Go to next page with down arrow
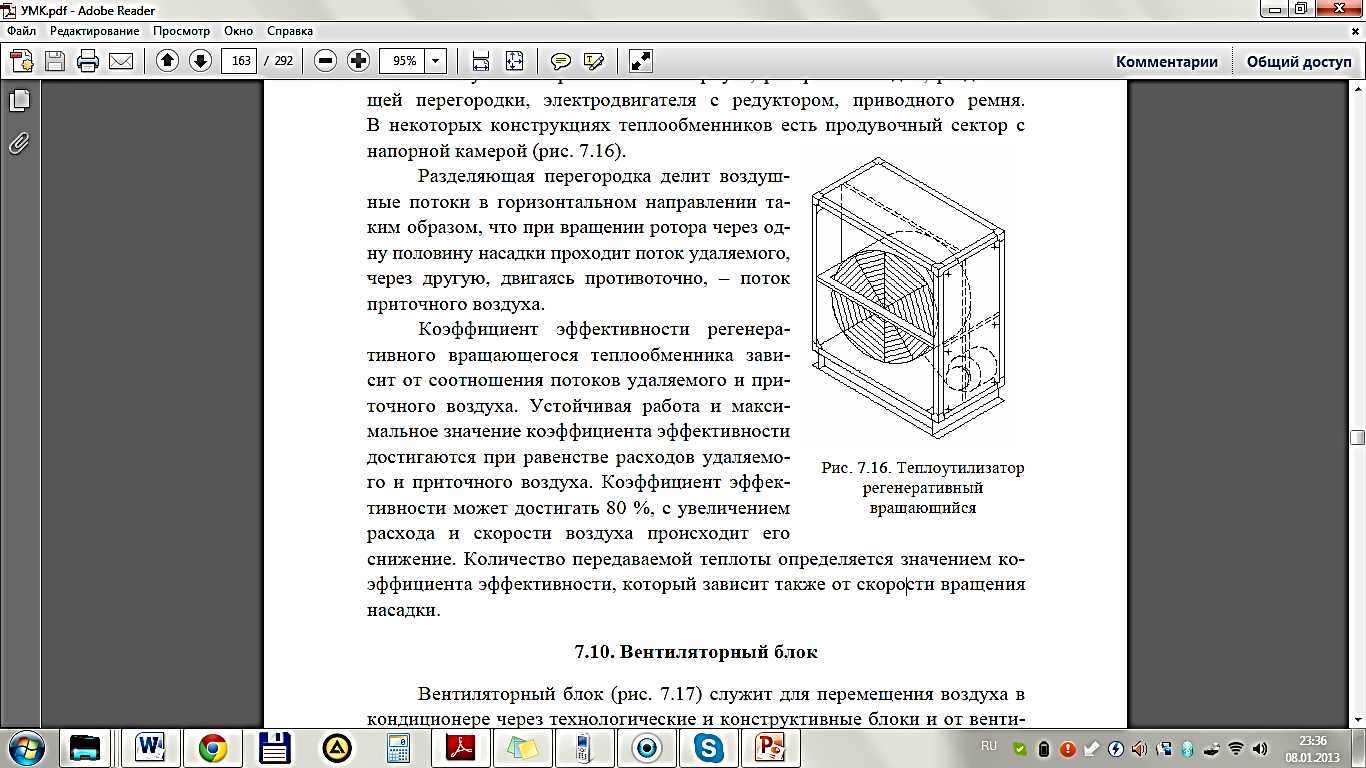 tap(200, 61)
